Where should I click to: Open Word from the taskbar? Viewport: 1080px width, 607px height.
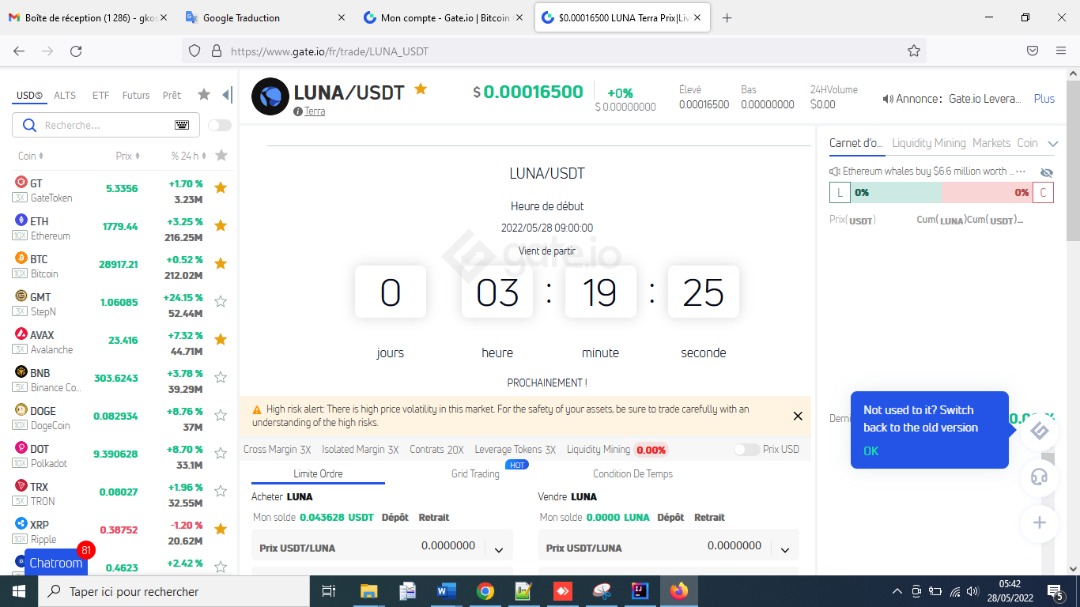coord(446,591)
